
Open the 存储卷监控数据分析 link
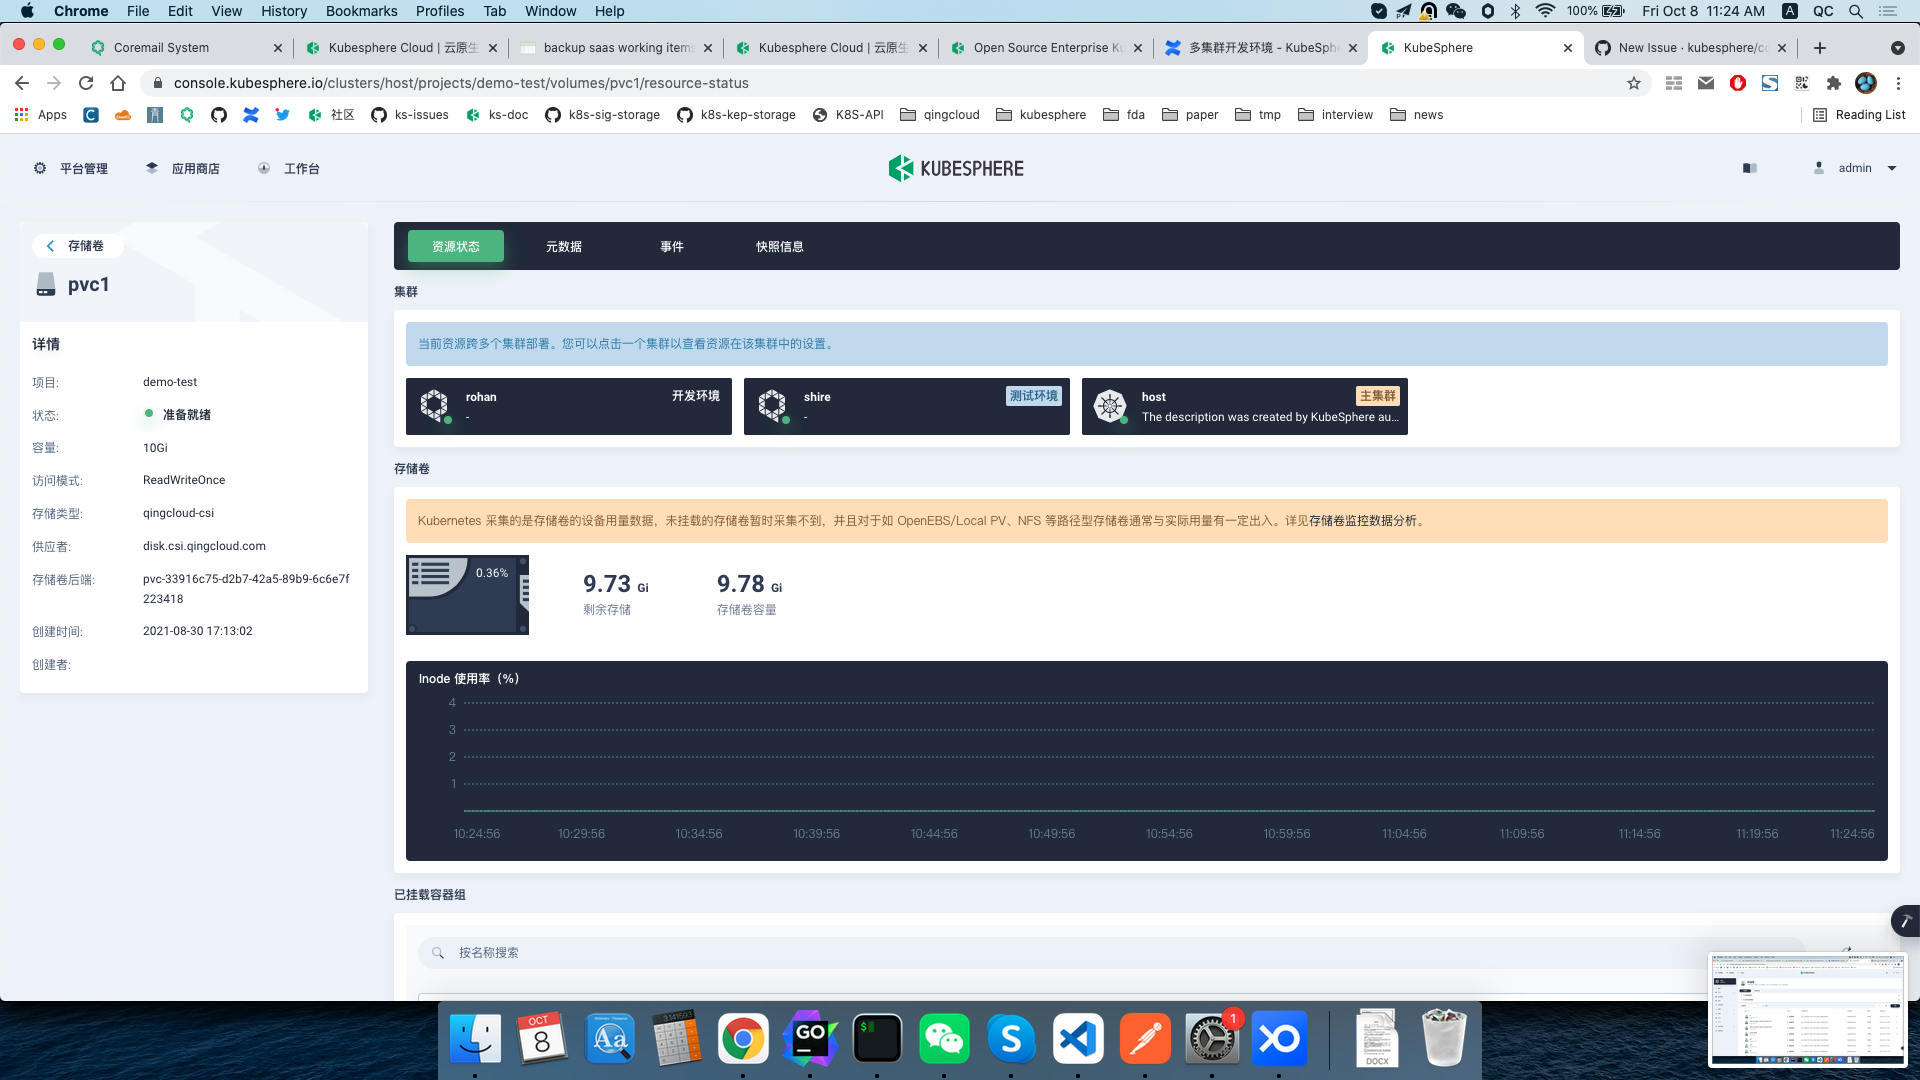(1364, 521)
